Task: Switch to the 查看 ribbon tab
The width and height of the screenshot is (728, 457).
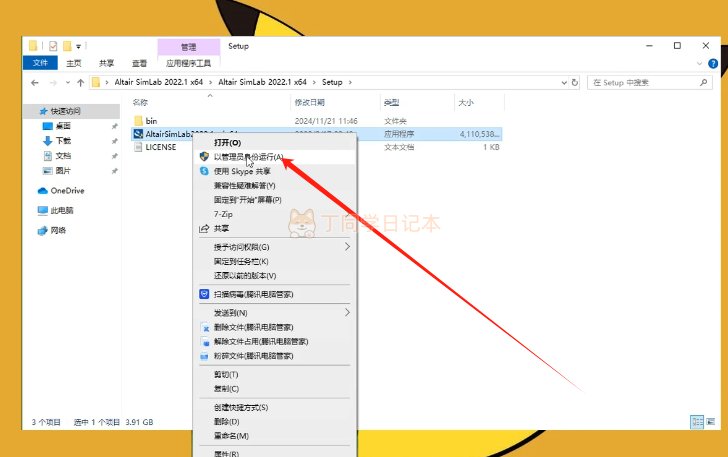Action: coord(139,63)
